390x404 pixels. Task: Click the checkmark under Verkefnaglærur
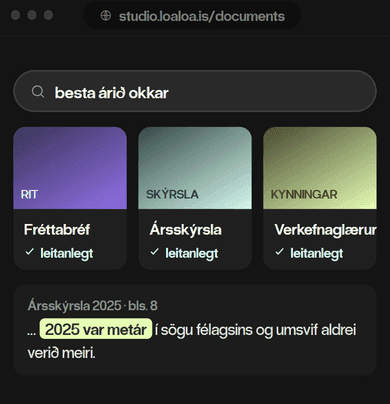(x=280, y=252)
